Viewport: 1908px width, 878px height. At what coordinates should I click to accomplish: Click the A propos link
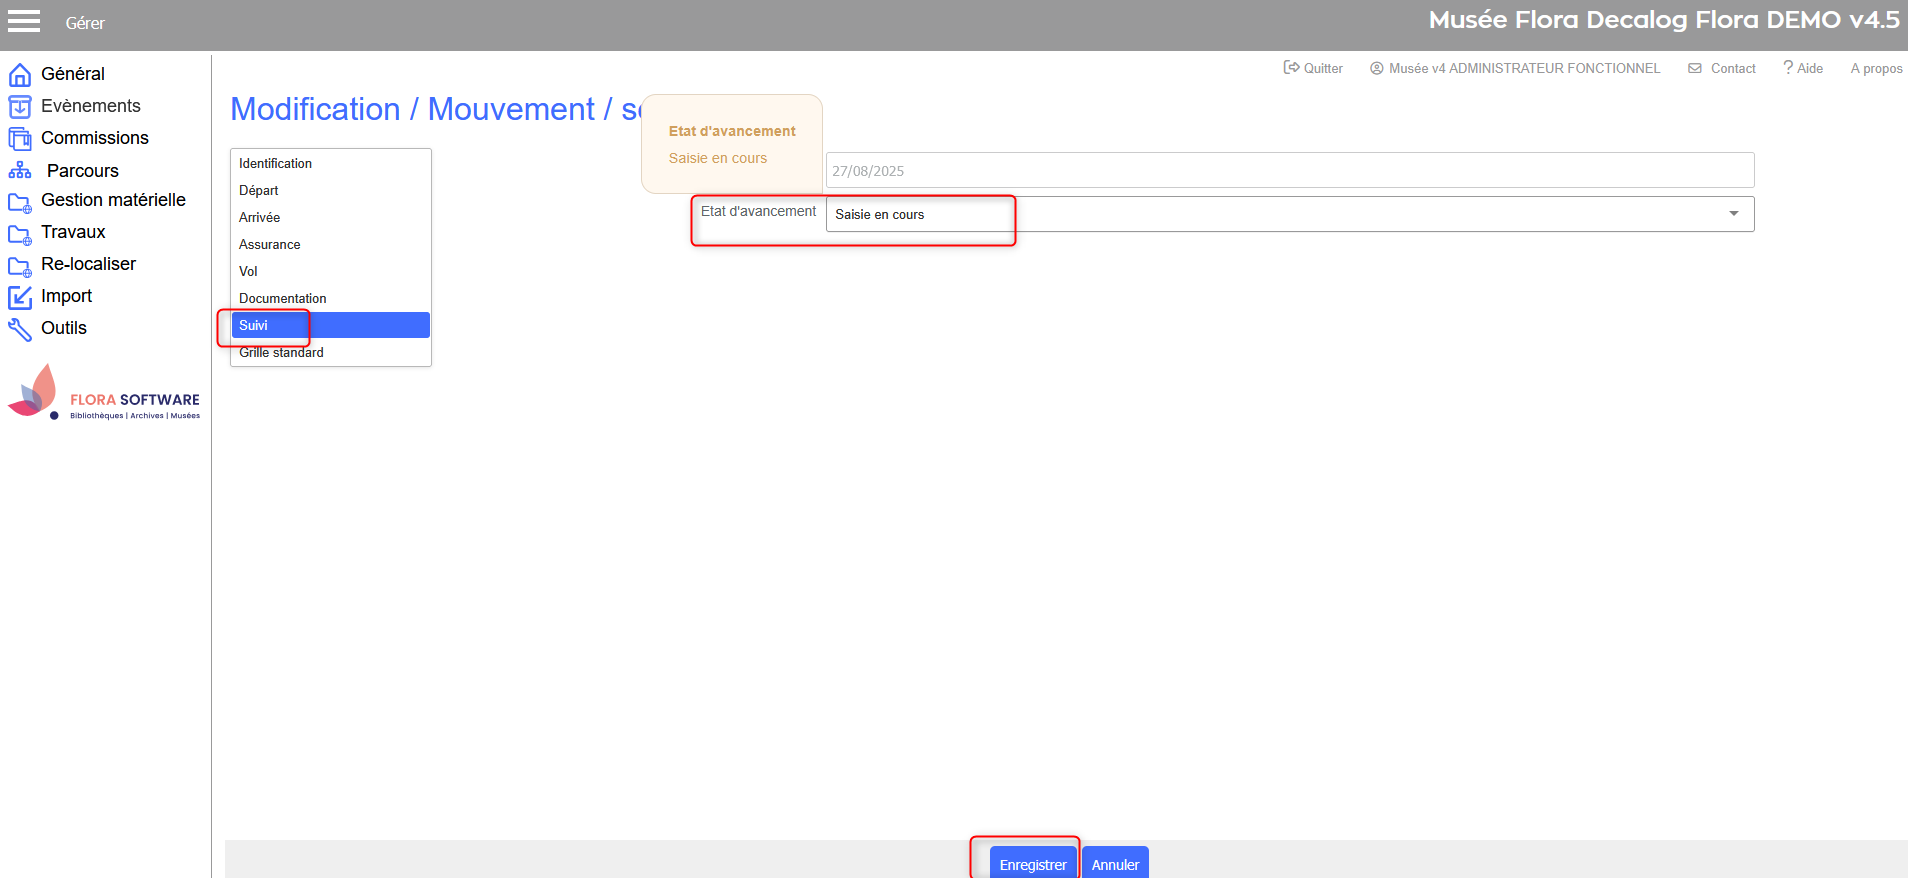pos(1876,68)
